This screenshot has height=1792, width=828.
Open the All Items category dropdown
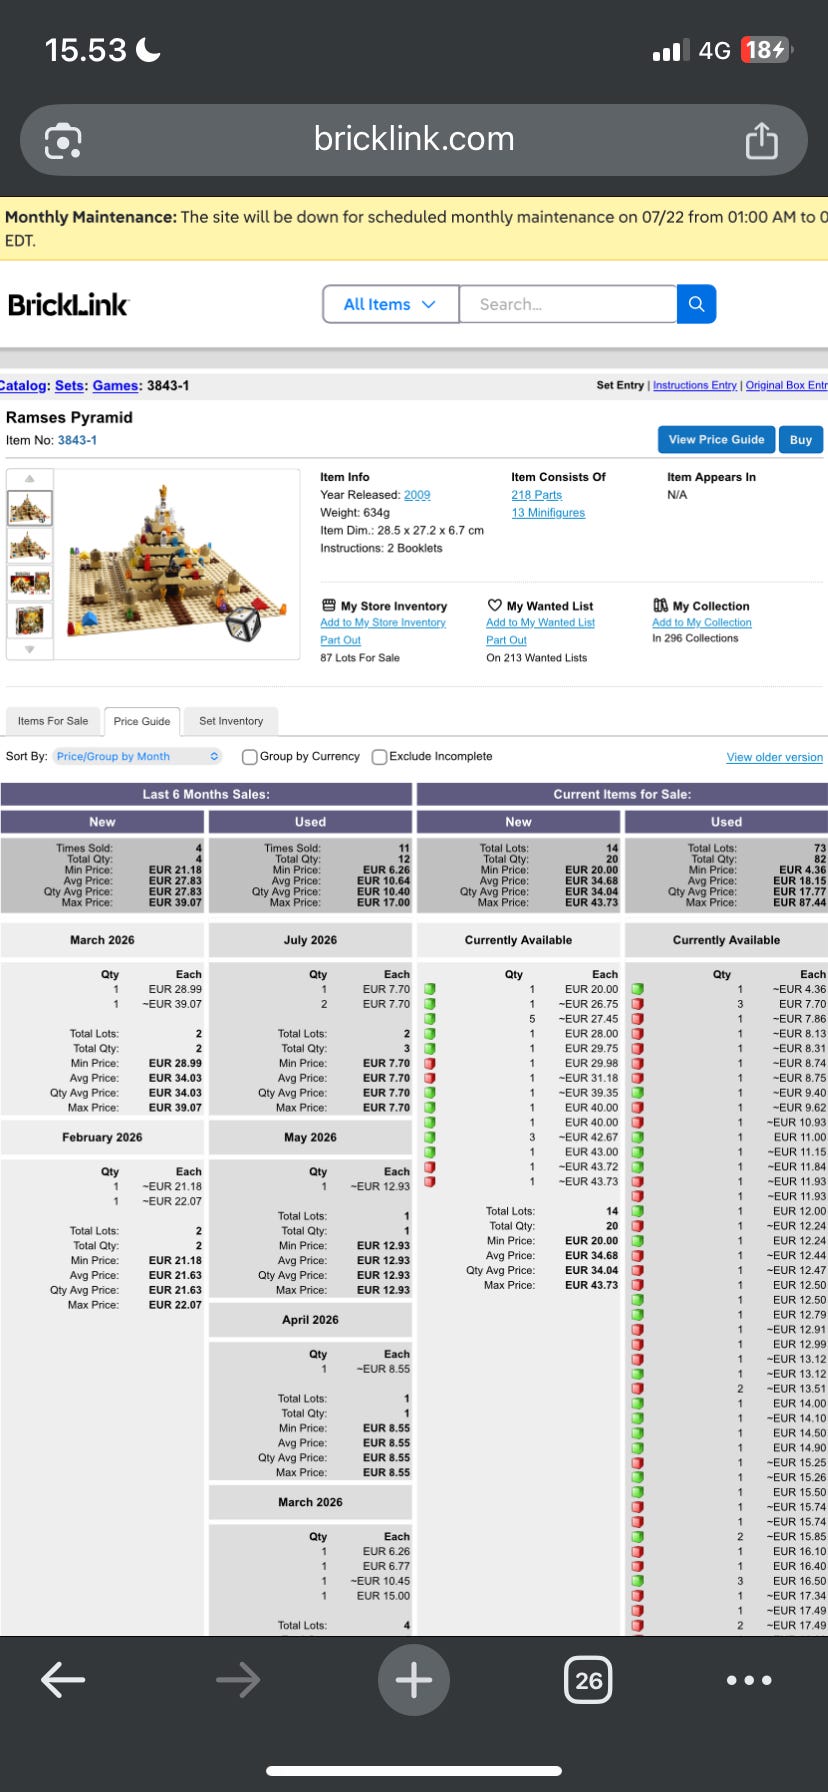point(390,304)
